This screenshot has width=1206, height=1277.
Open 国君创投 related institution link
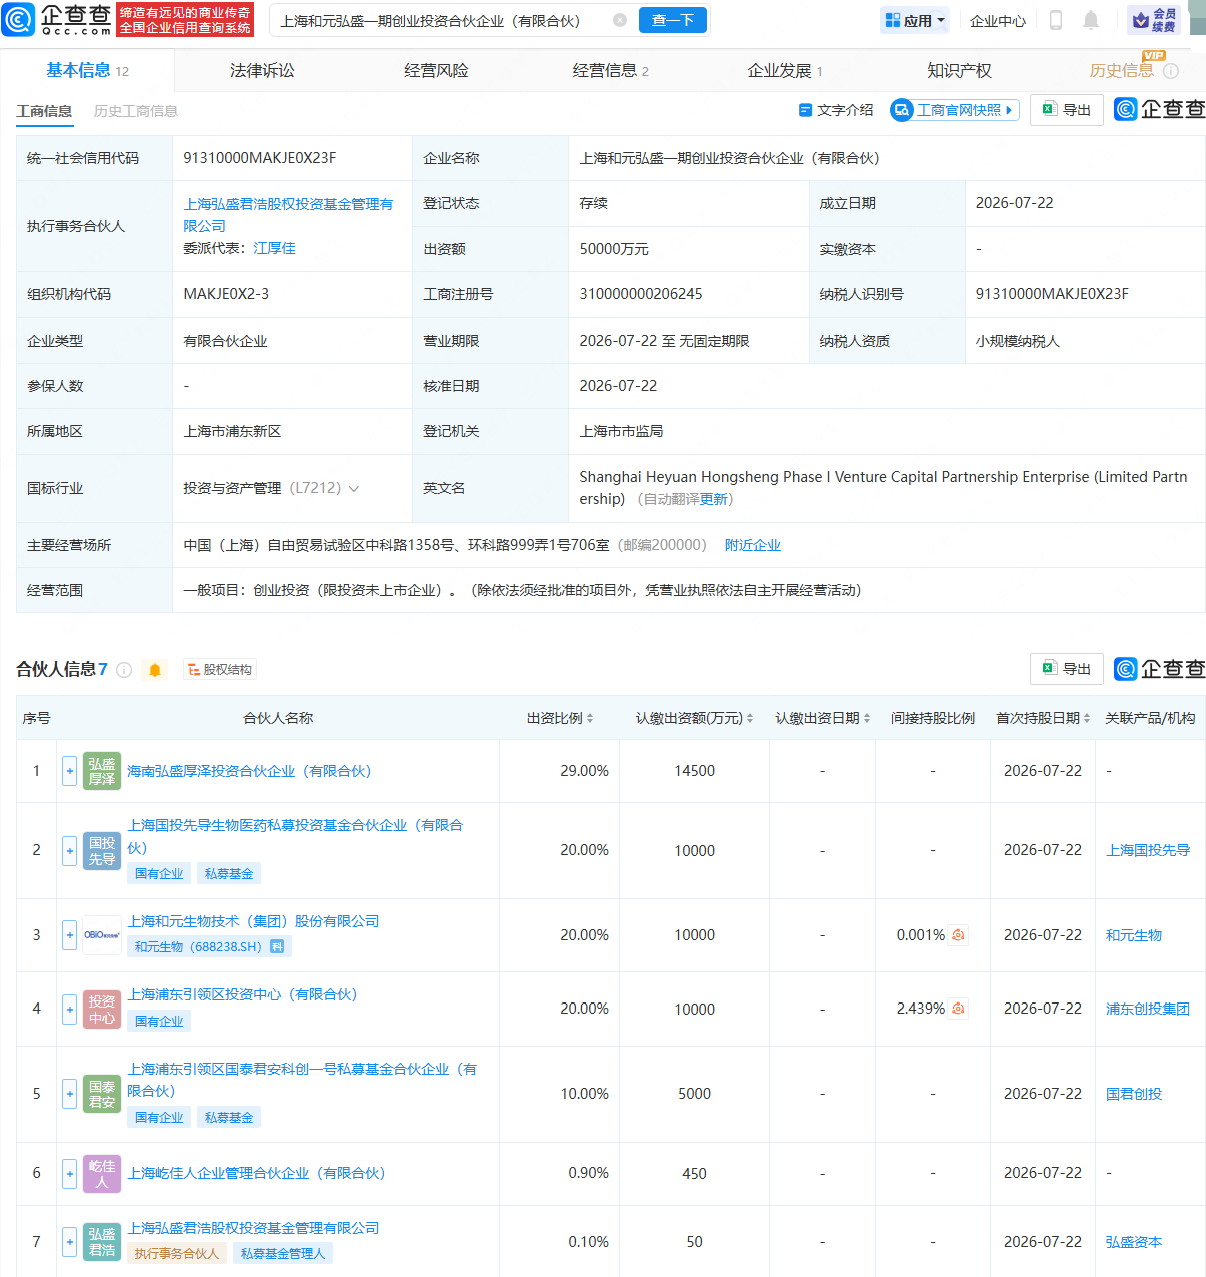click(1134, 1094)
